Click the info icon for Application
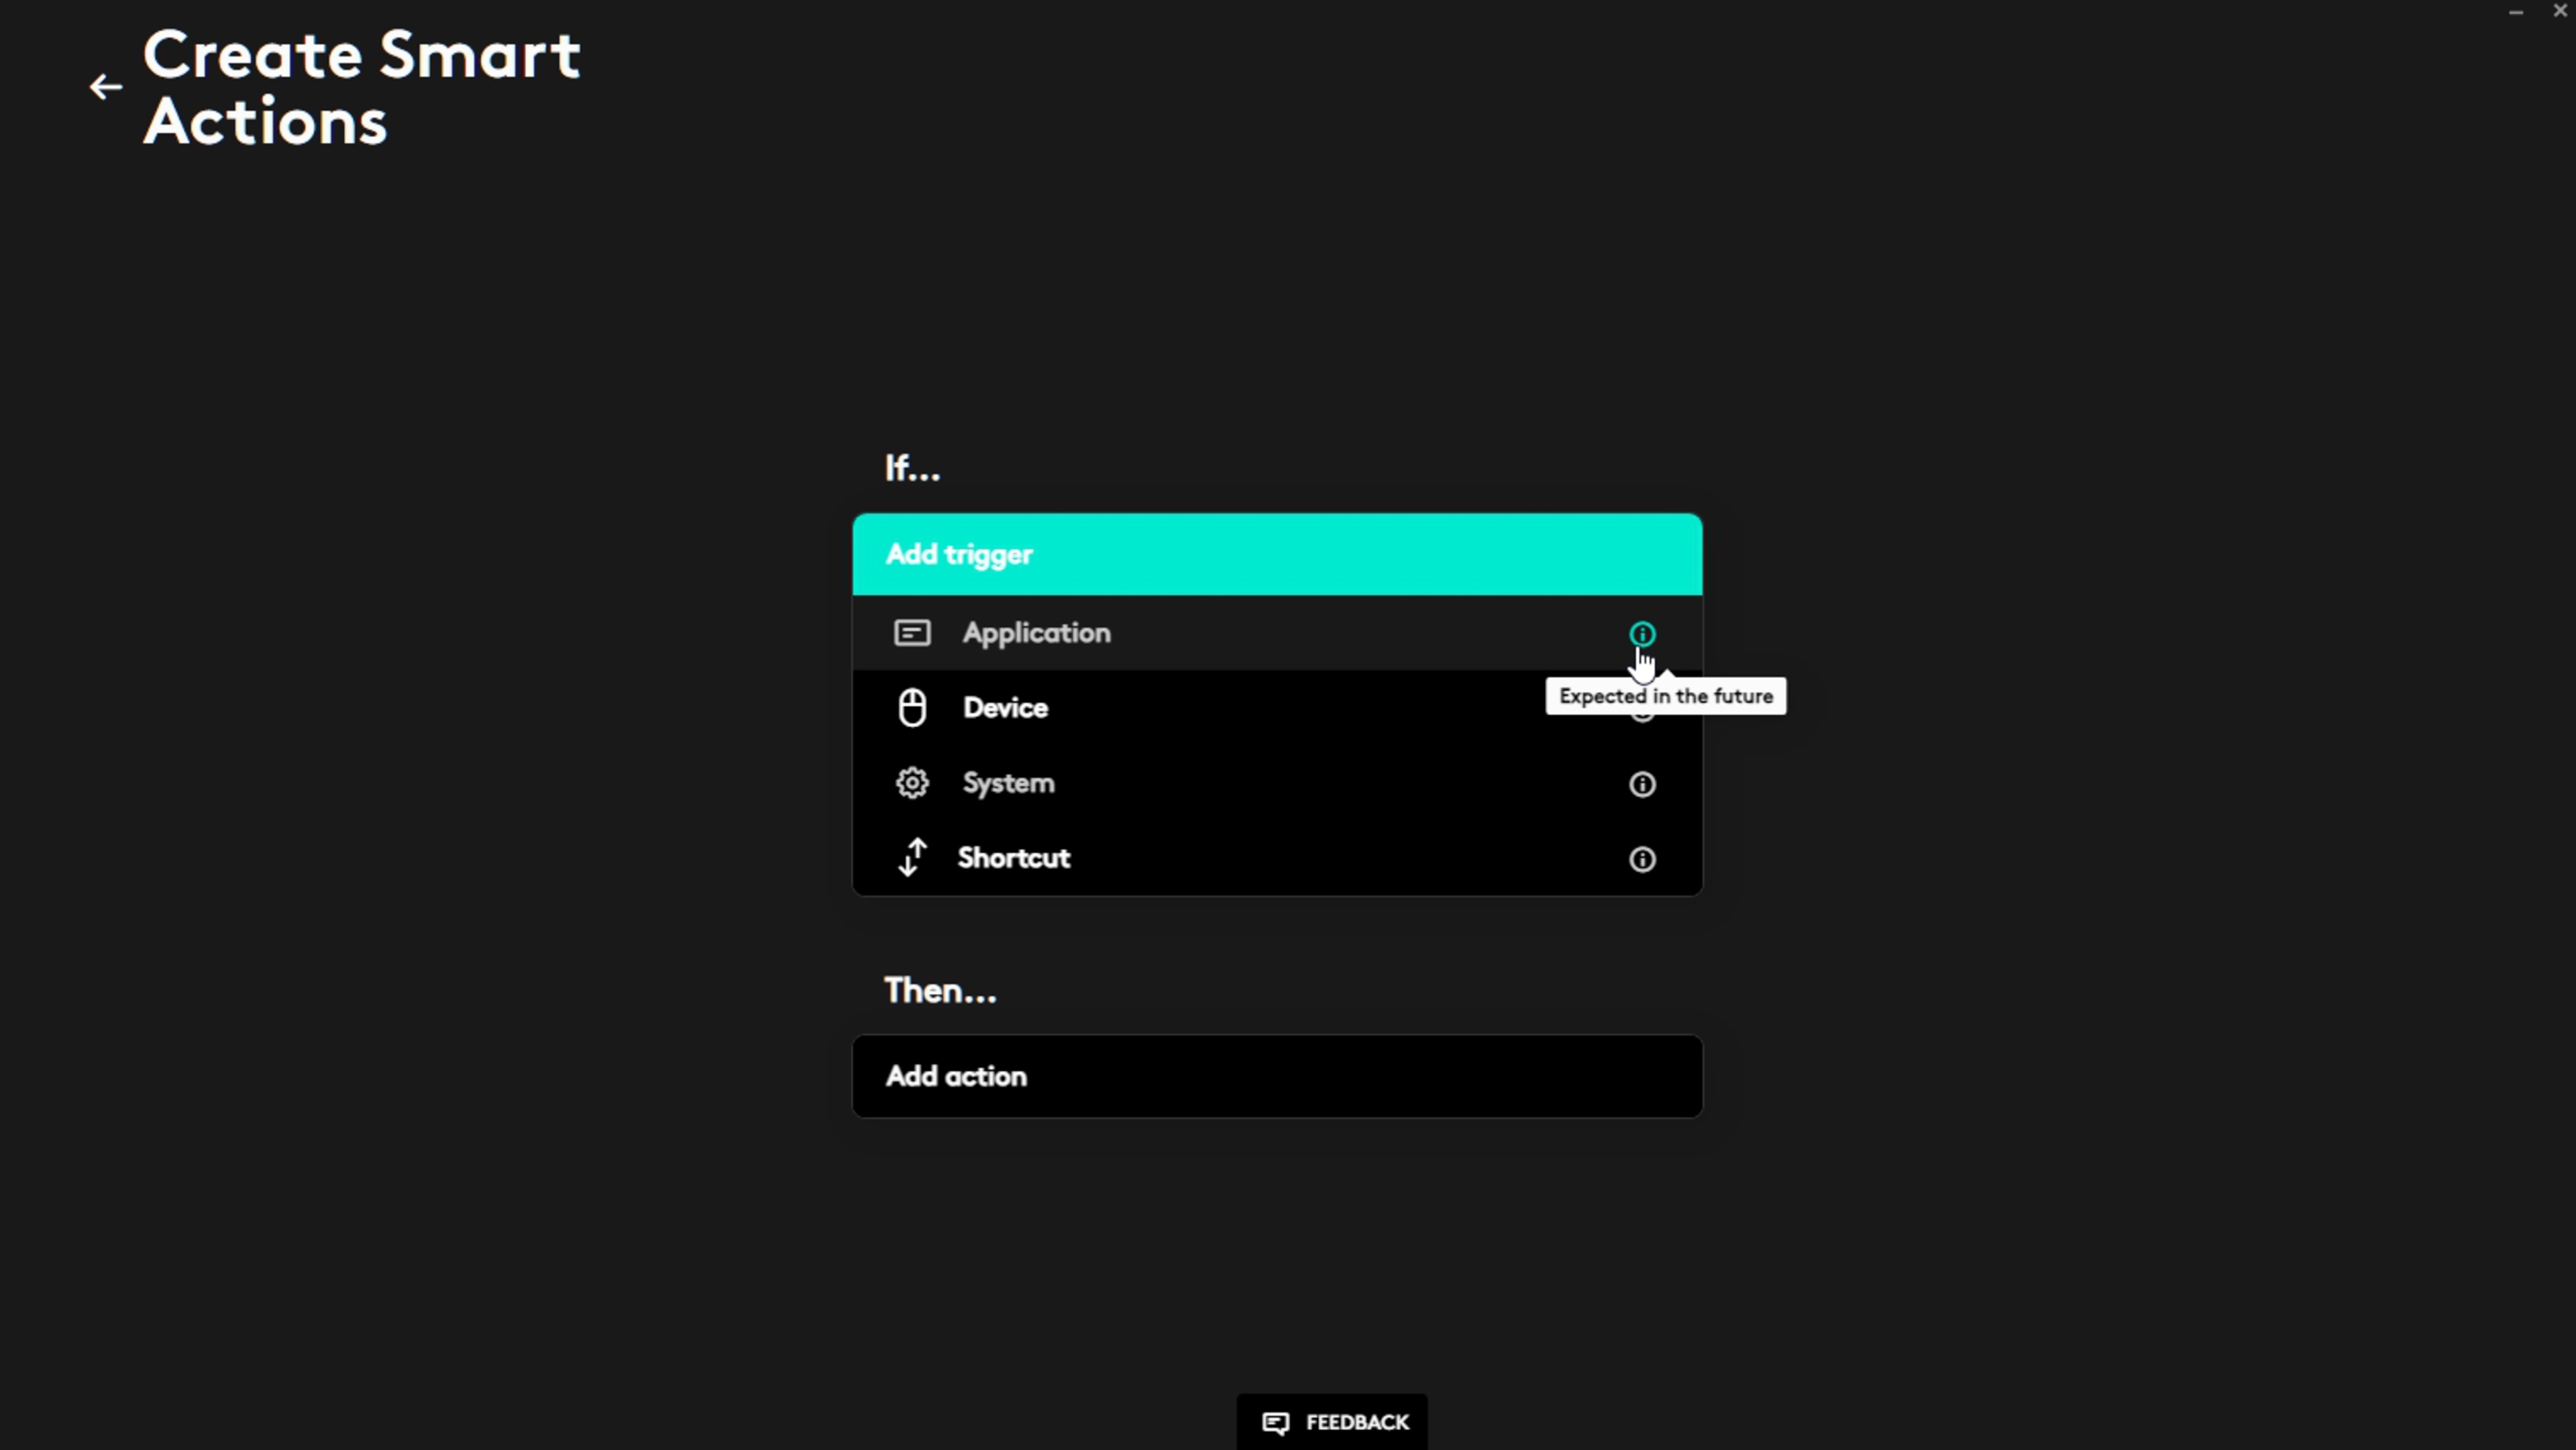This screenshot has width=2576, height=1450. coord(1641,634)
